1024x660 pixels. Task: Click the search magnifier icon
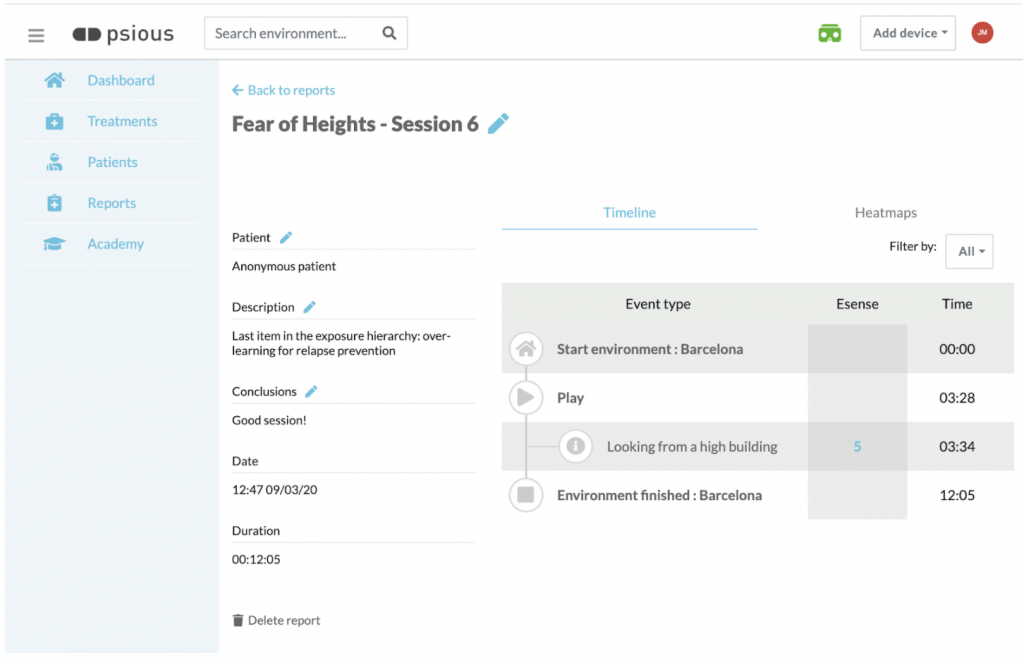click(x=389, y=33)
